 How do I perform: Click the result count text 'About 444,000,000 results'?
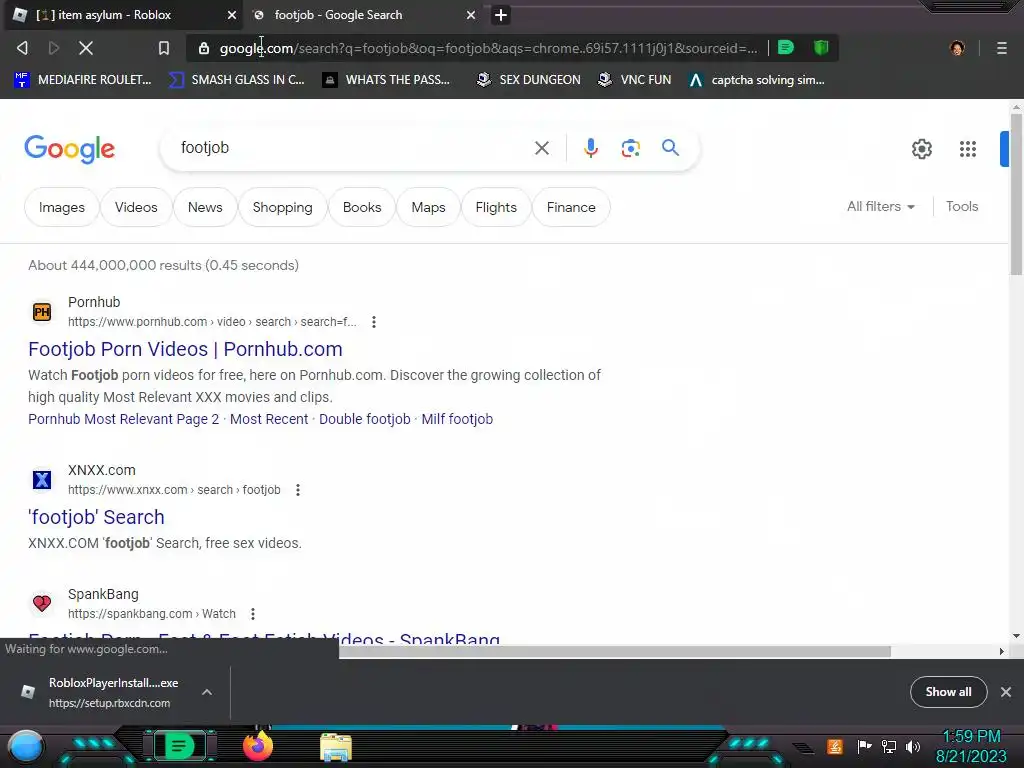[115, 265]
